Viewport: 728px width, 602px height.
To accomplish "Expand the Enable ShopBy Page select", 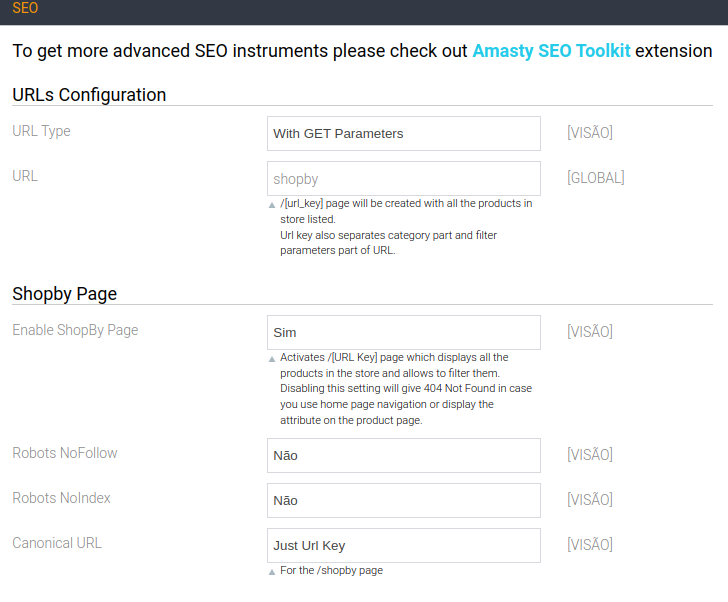I will pos(403,332).
